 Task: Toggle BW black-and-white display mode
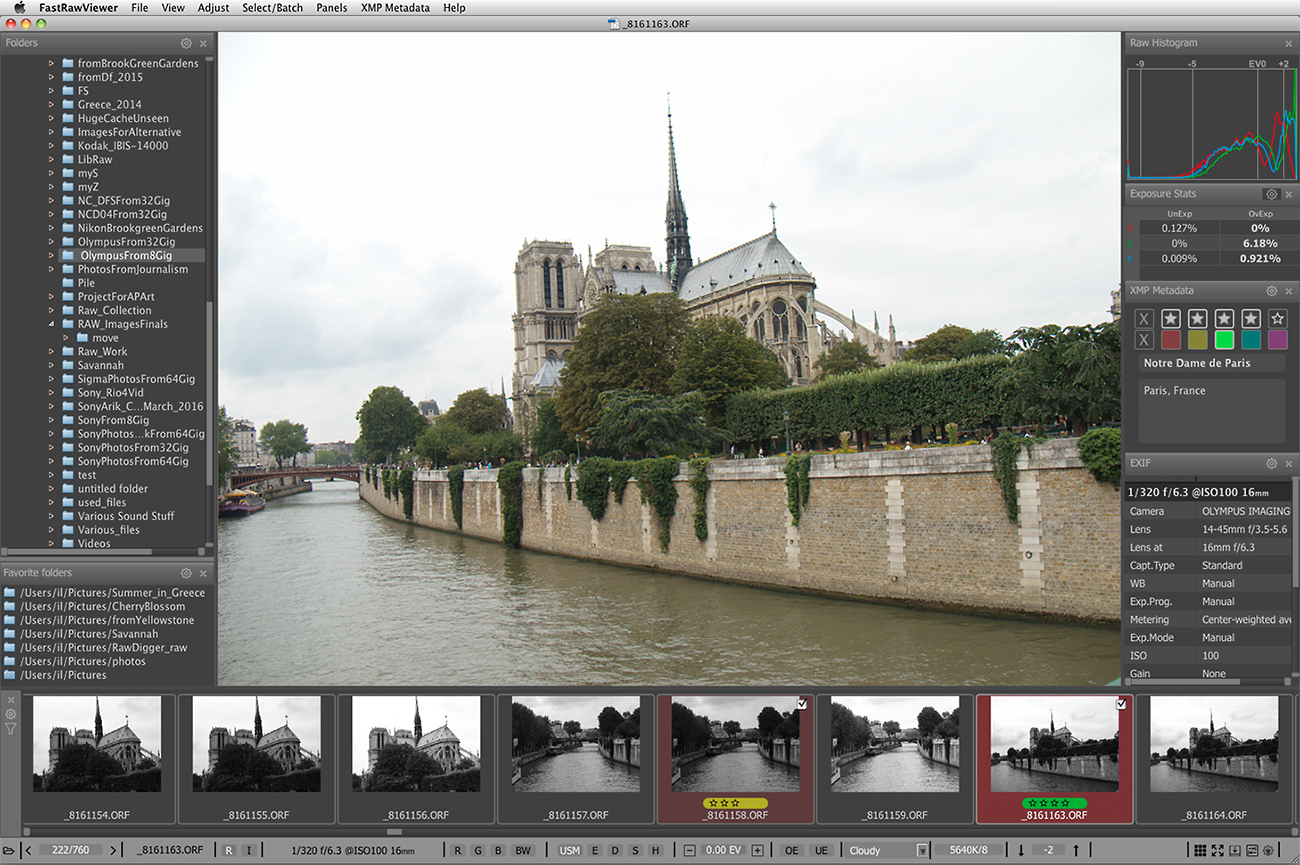522,850
